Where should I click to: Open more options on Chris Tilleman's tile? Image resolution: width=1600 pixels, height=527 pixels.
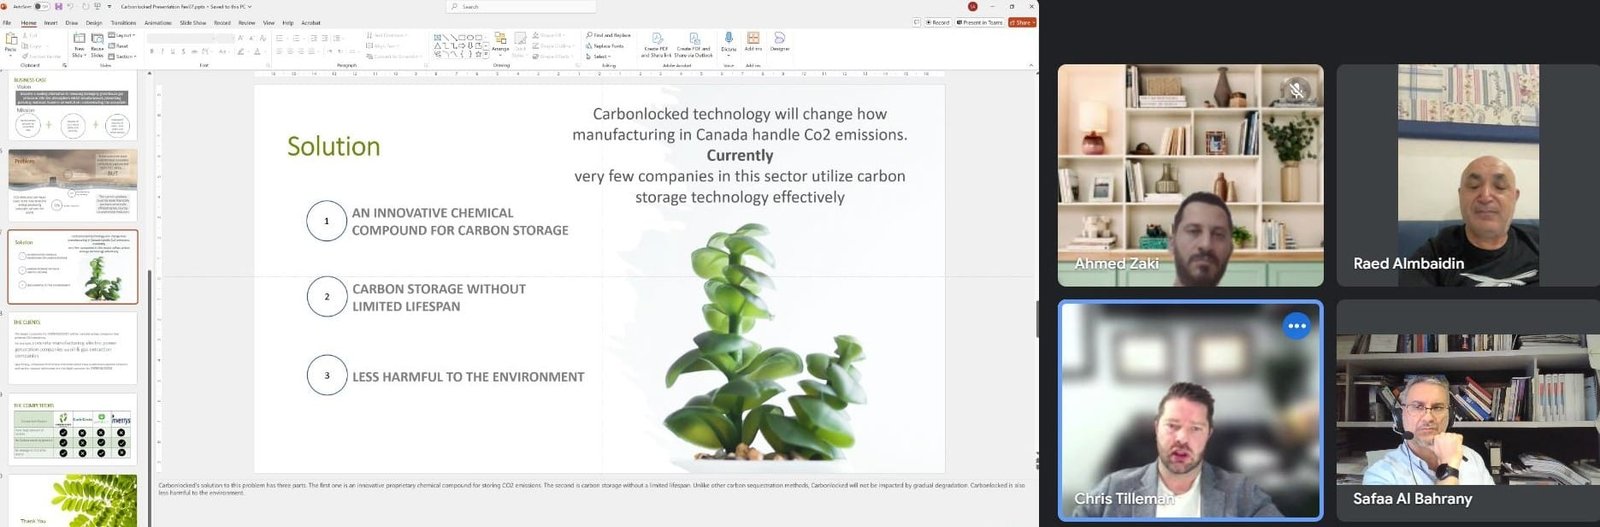pyautogui.click(x=1296, y=326)
